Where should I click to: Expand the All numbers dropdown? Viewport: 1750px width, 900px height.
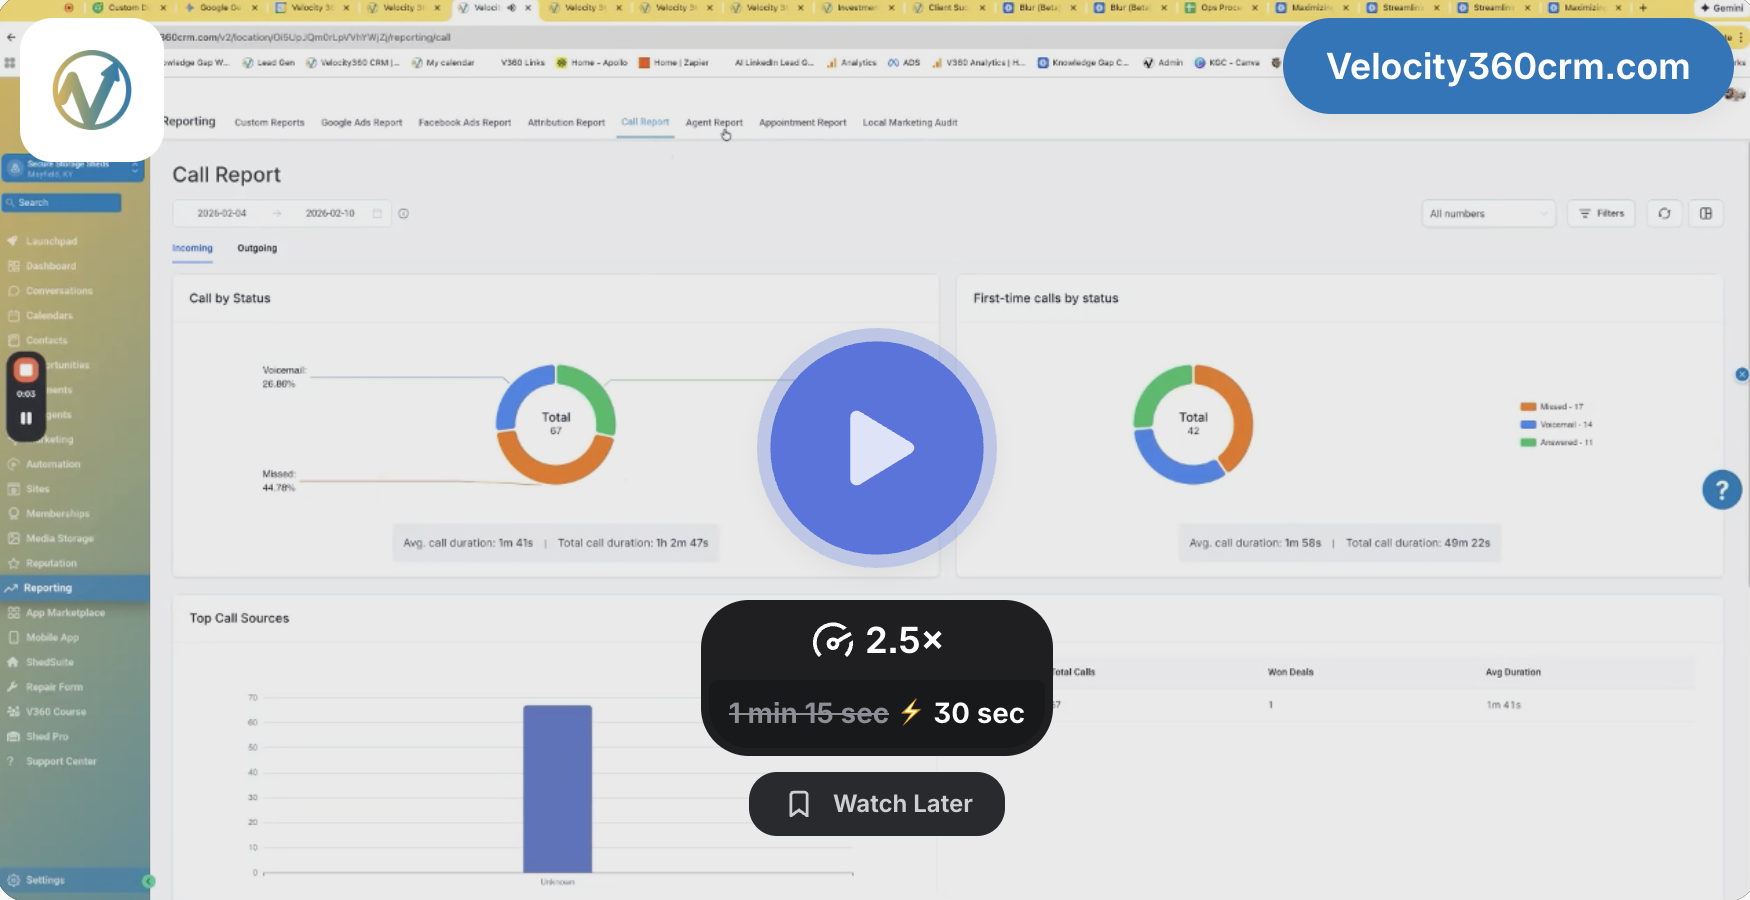pyautogui.click(x=1488, y=214)
